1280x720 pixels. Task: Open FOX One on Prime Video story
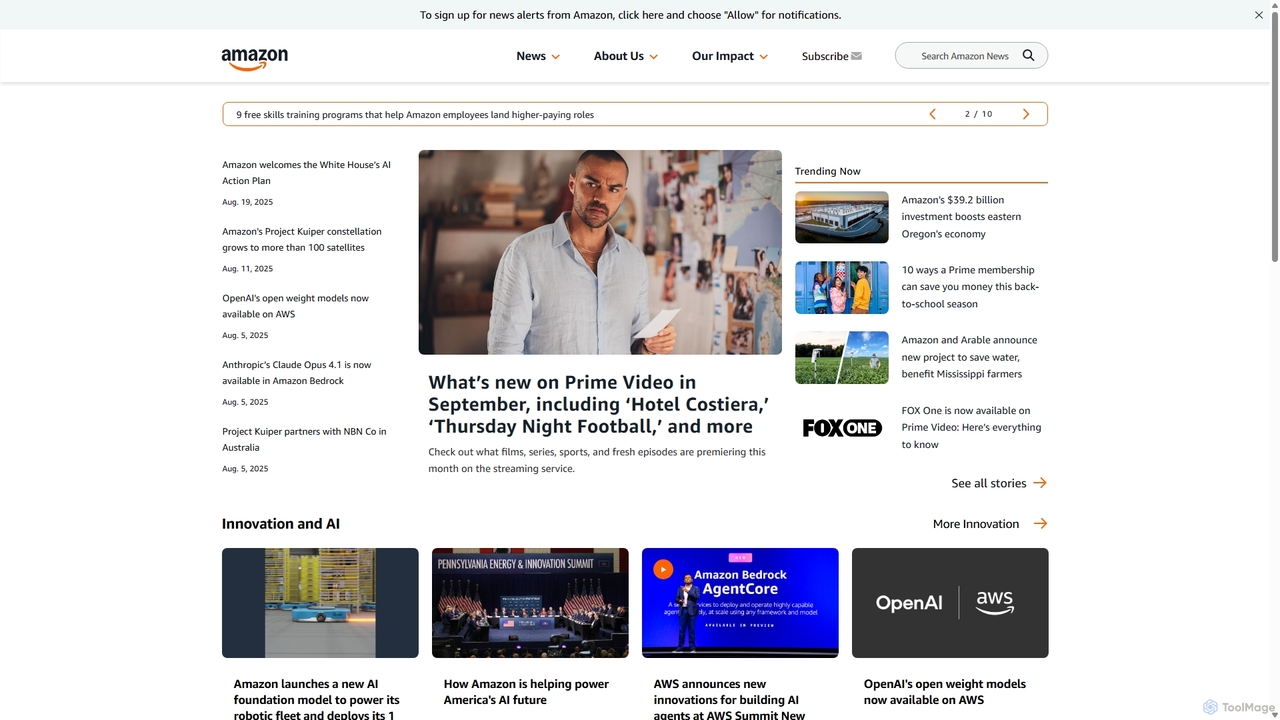[971, 427]
